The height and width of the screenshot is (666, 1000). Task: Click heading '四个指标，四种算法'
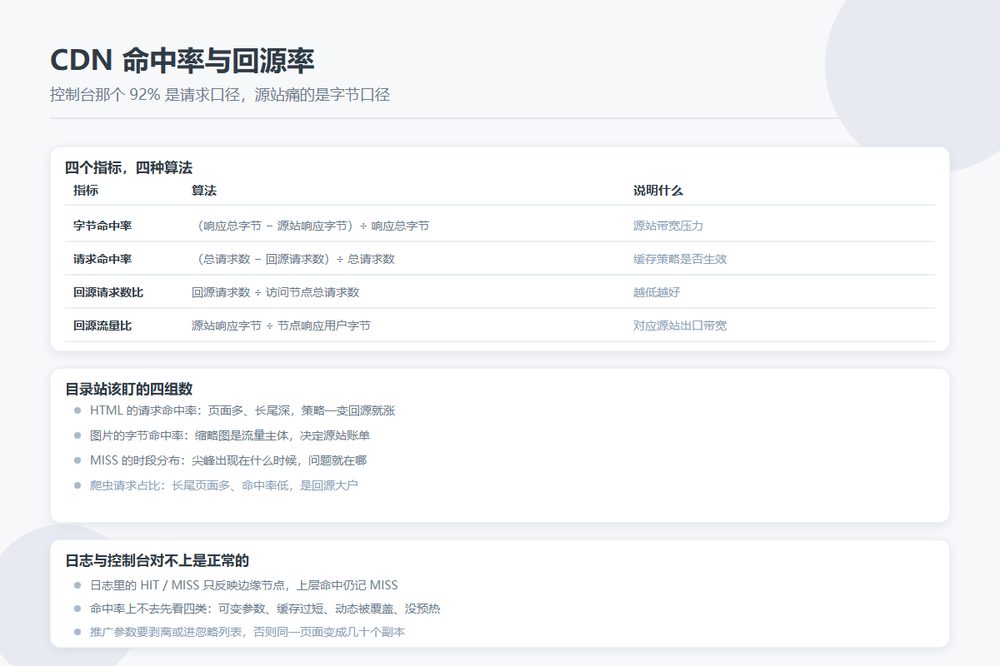click(x=129, y=167)
